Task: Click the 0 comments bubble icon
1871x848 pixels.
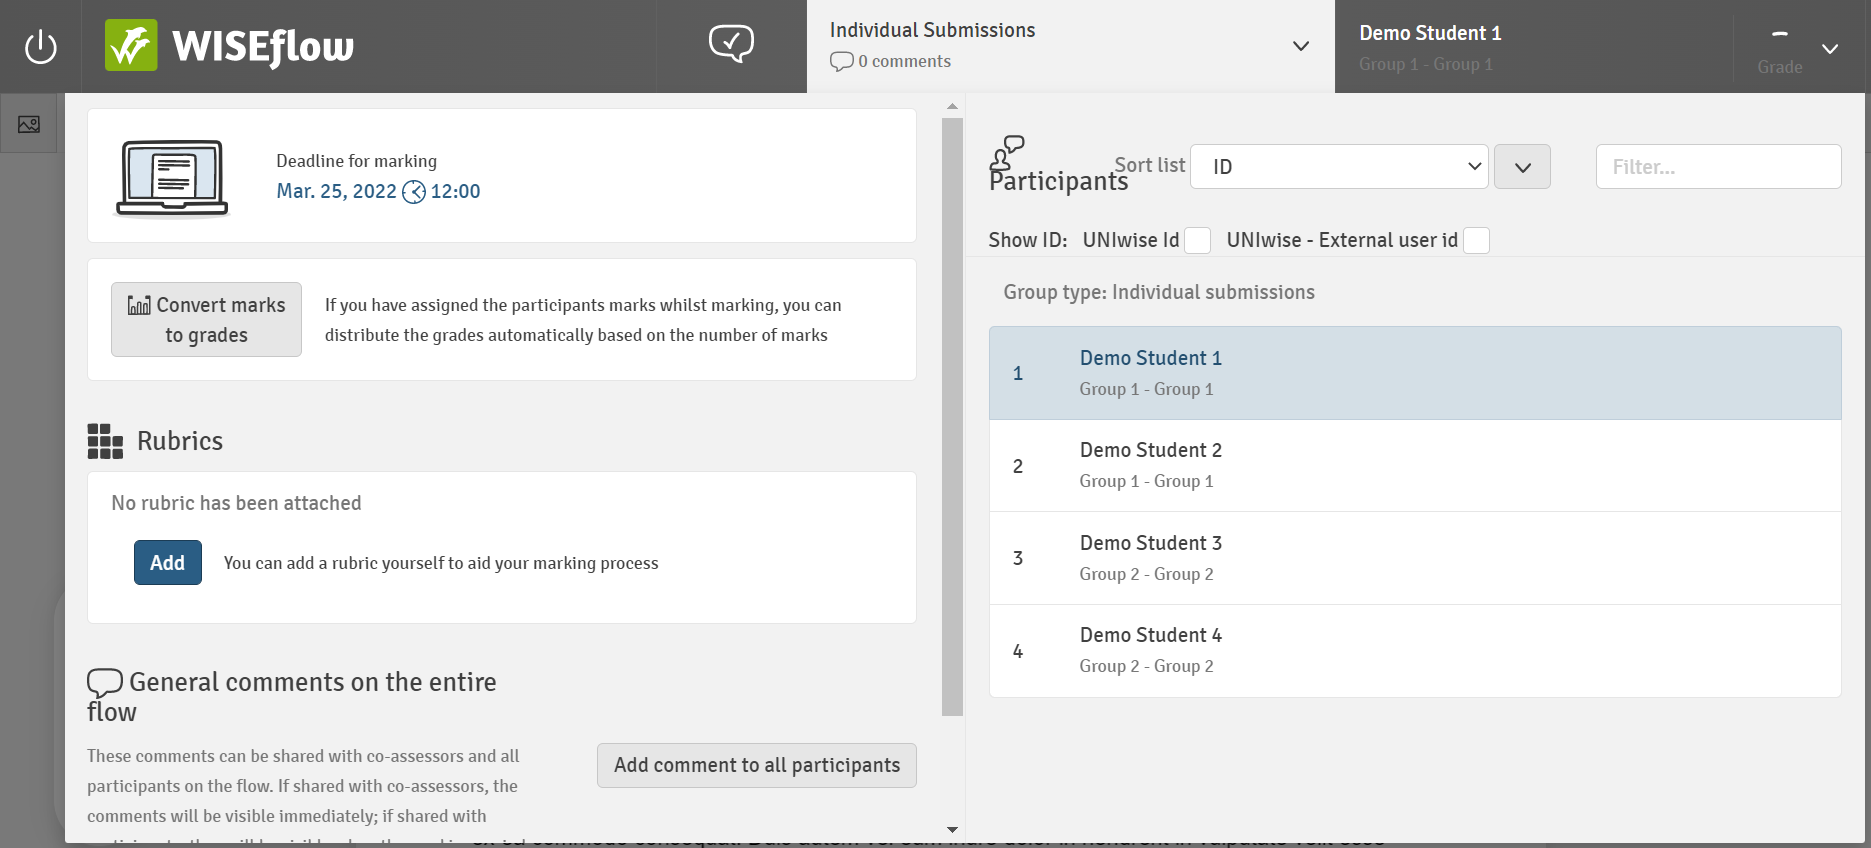Action: coord(841,62)
